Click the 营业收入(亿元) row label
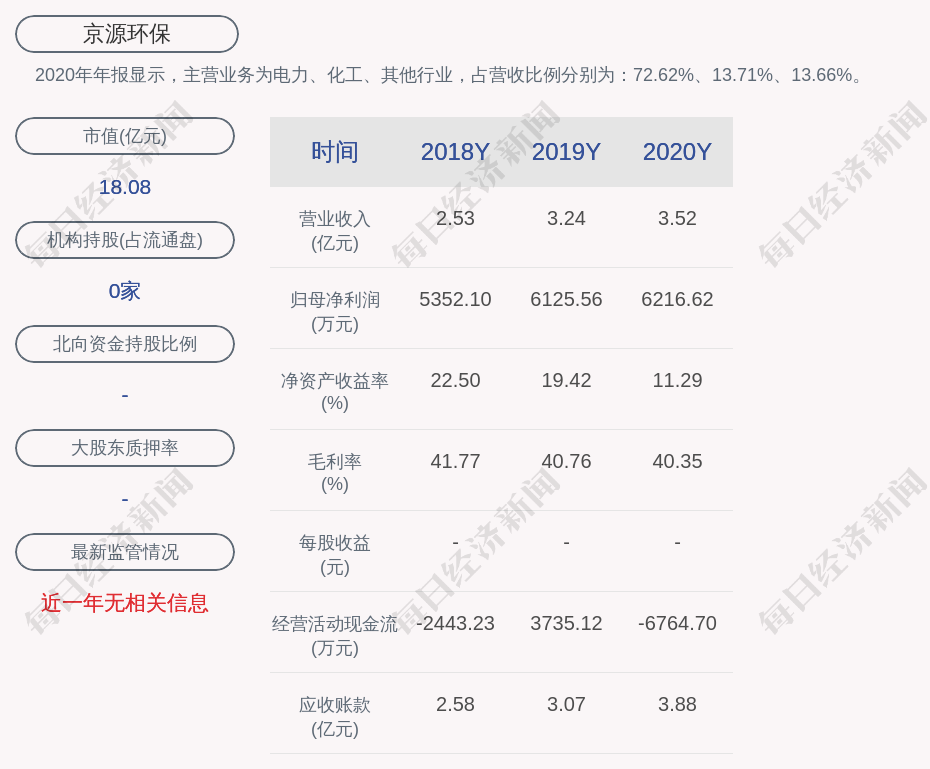This screenshot has width=930, height=769. 335,231
